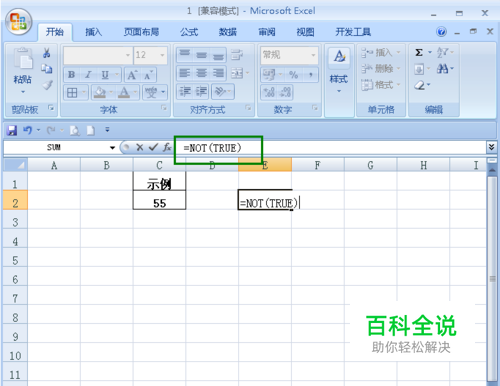Align text right

click(218, 73)
